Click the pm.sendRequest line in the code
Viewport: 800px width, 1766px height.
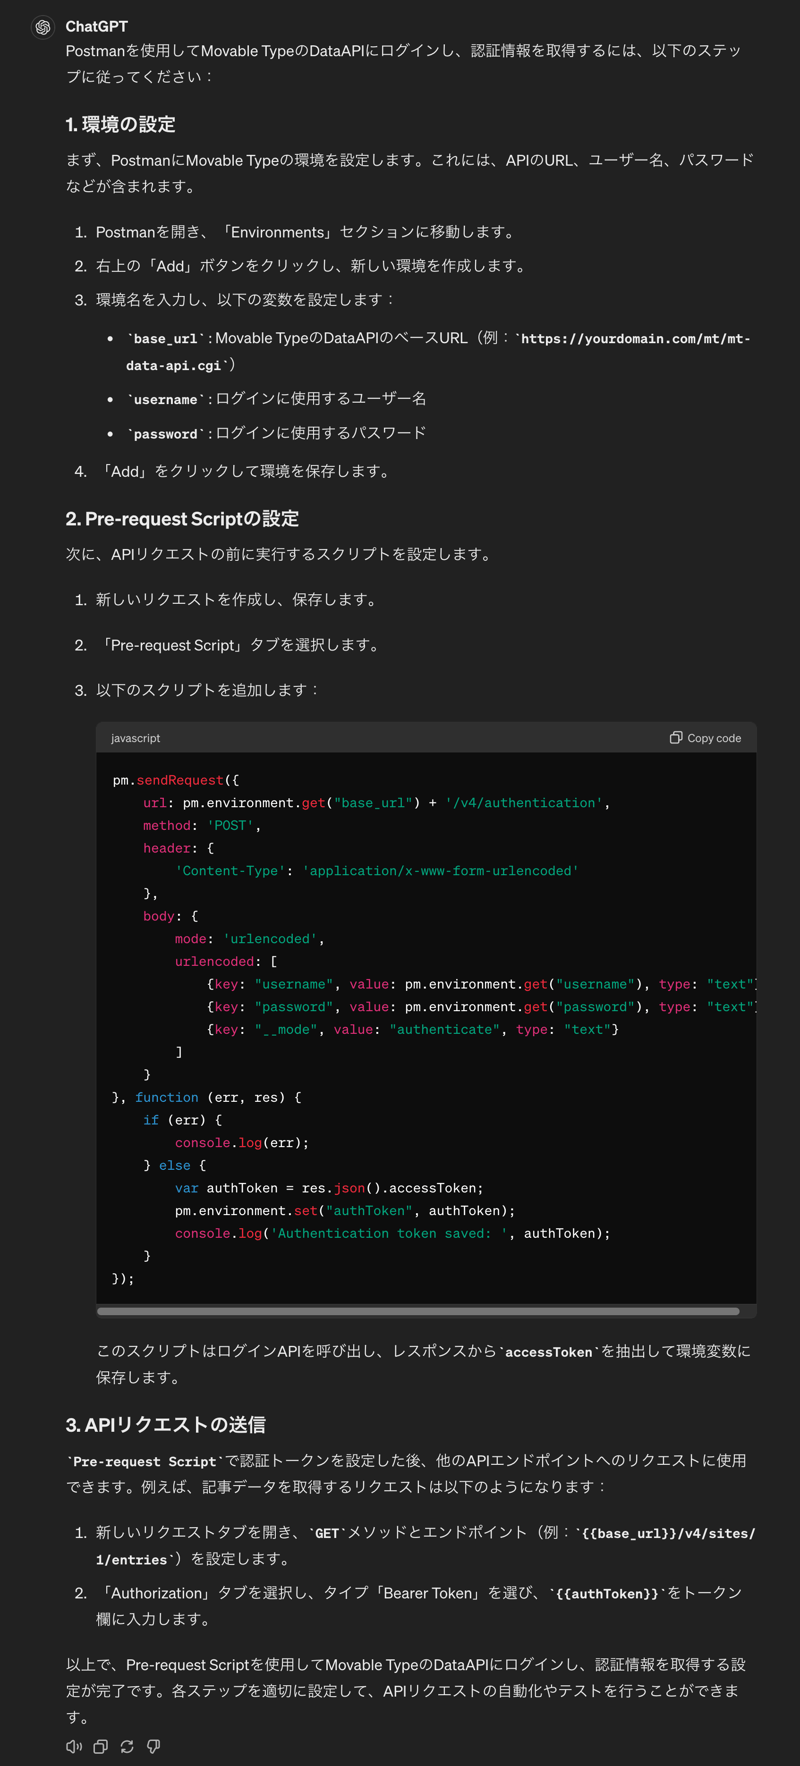coord(176,780)
